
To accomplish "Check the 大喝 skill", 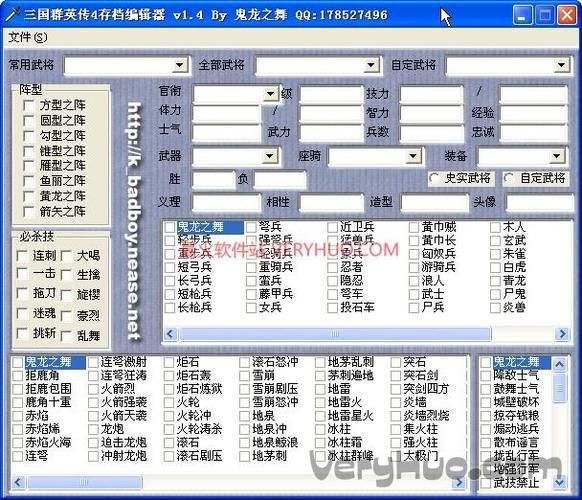I will click(x=66, y=256).
